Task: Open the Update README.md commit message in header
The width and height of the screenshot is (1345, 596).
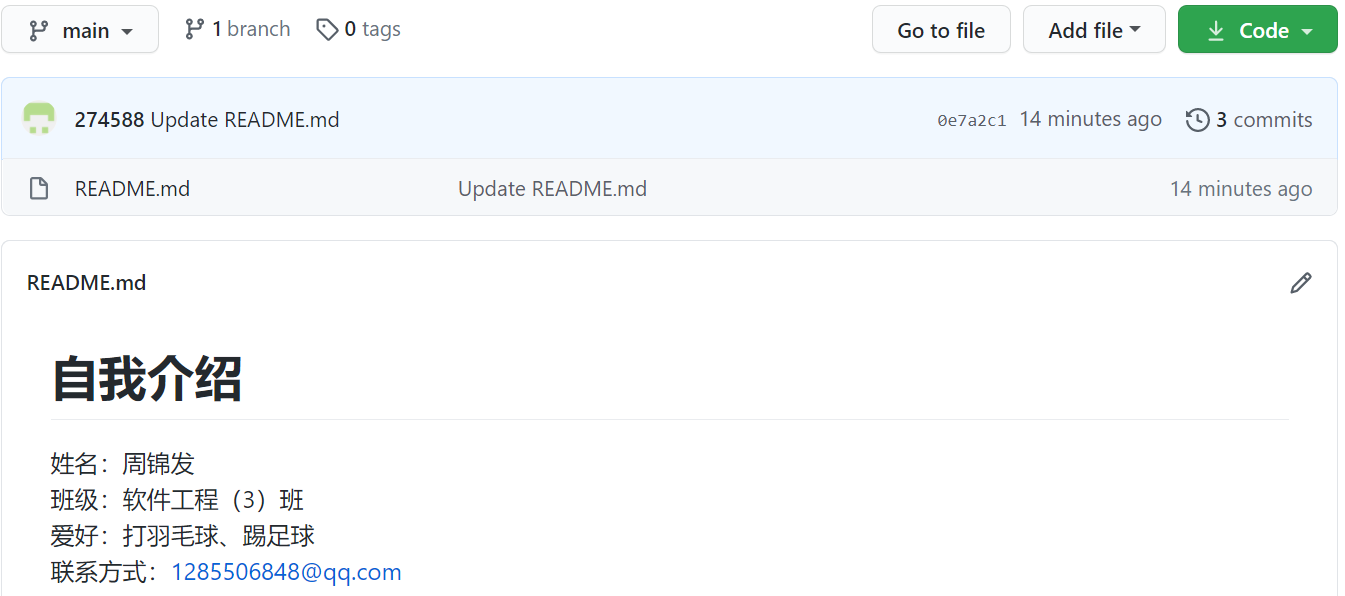Action: (x=245, y=120)
